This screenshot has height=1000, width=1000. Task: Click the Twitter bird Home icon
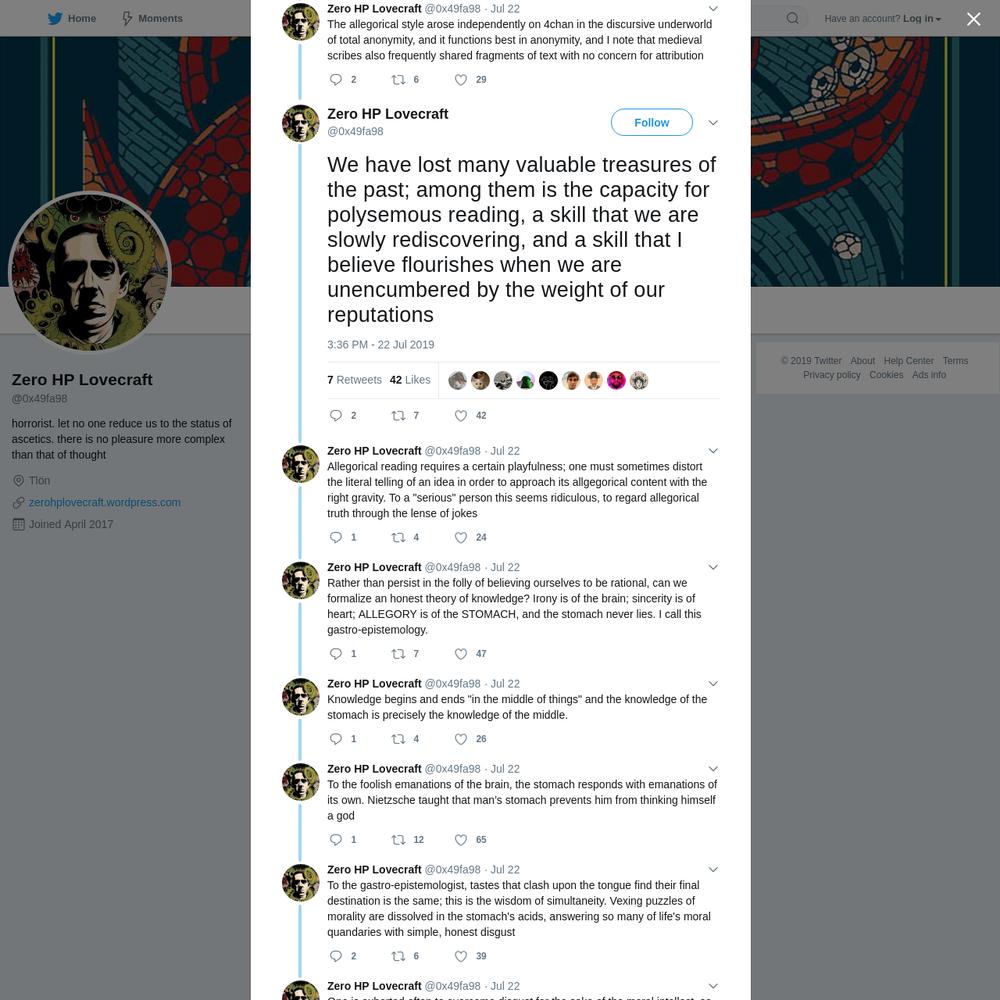coord(55,18)
